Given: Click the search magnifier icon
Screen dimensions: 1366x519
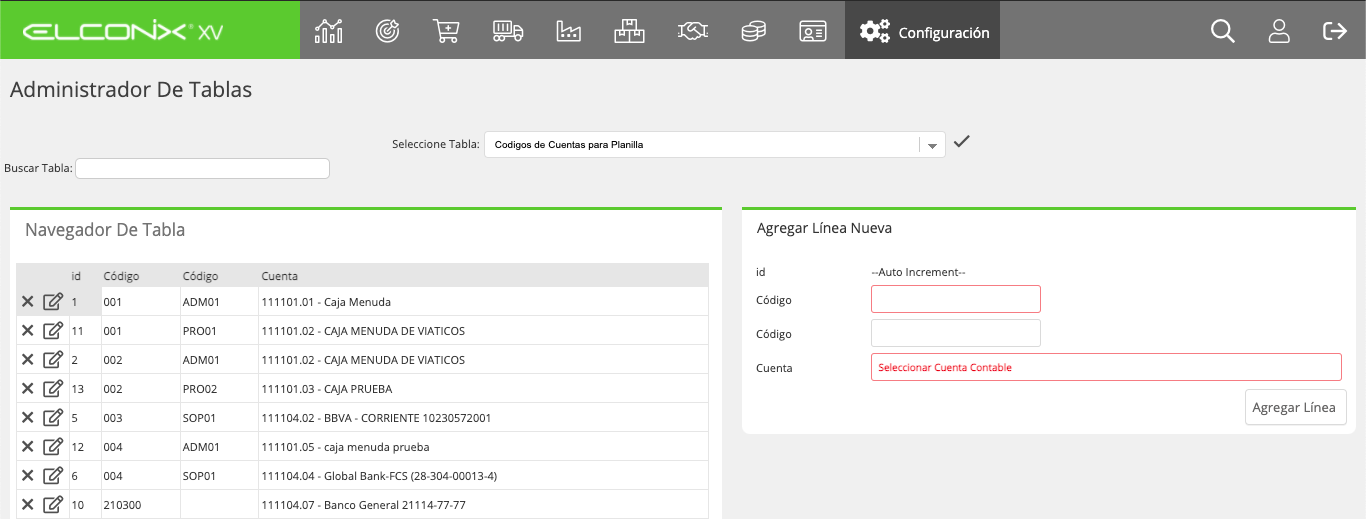Looking at the screenshot, I should tap(1223, 31).
